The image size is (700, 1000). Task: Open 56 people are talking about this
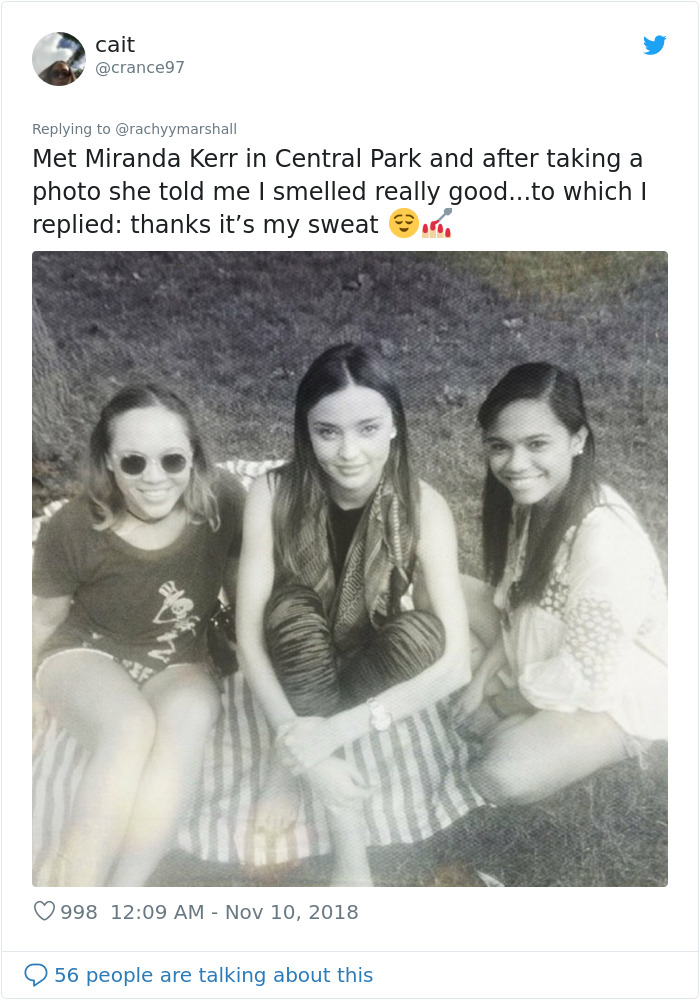pos(213,974)
